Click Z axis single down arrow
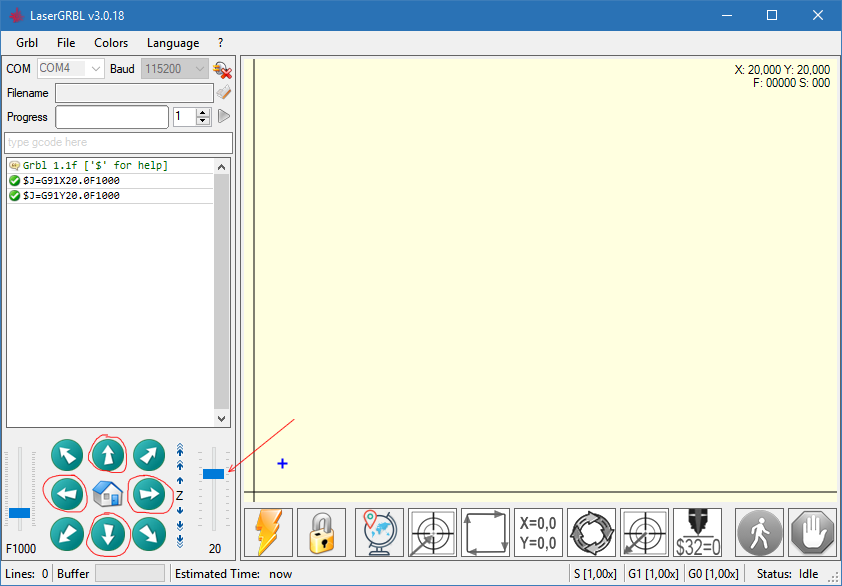 [x=180, y=510]
